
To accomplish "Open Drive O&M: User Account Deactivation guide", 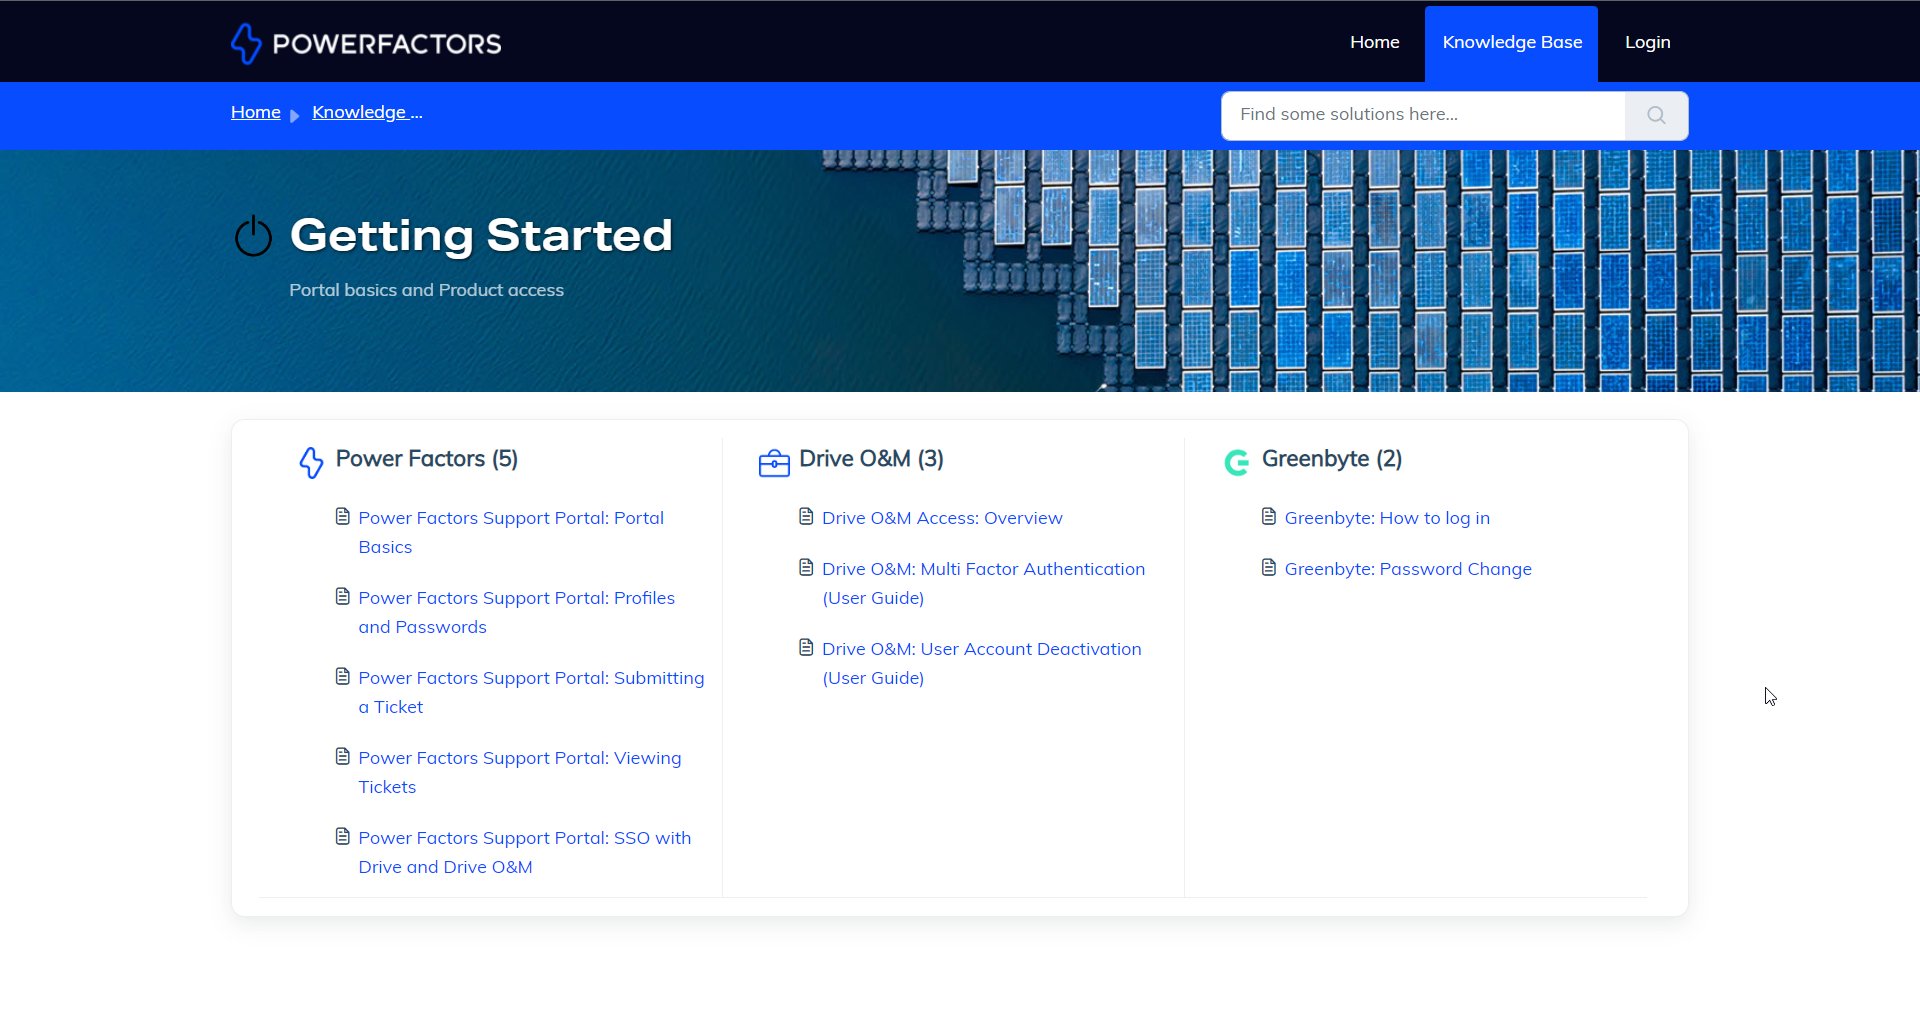I will pyautogui.click(x=982, y=663).
